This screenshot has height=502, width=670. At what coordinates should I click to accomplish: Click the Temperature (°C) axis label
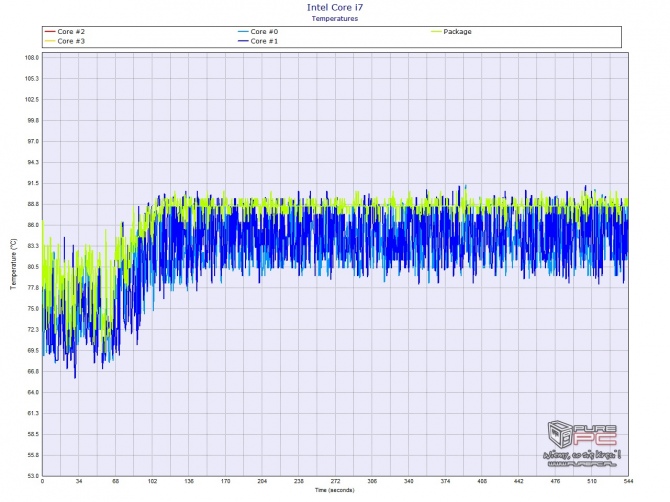(x=14, y=264)
